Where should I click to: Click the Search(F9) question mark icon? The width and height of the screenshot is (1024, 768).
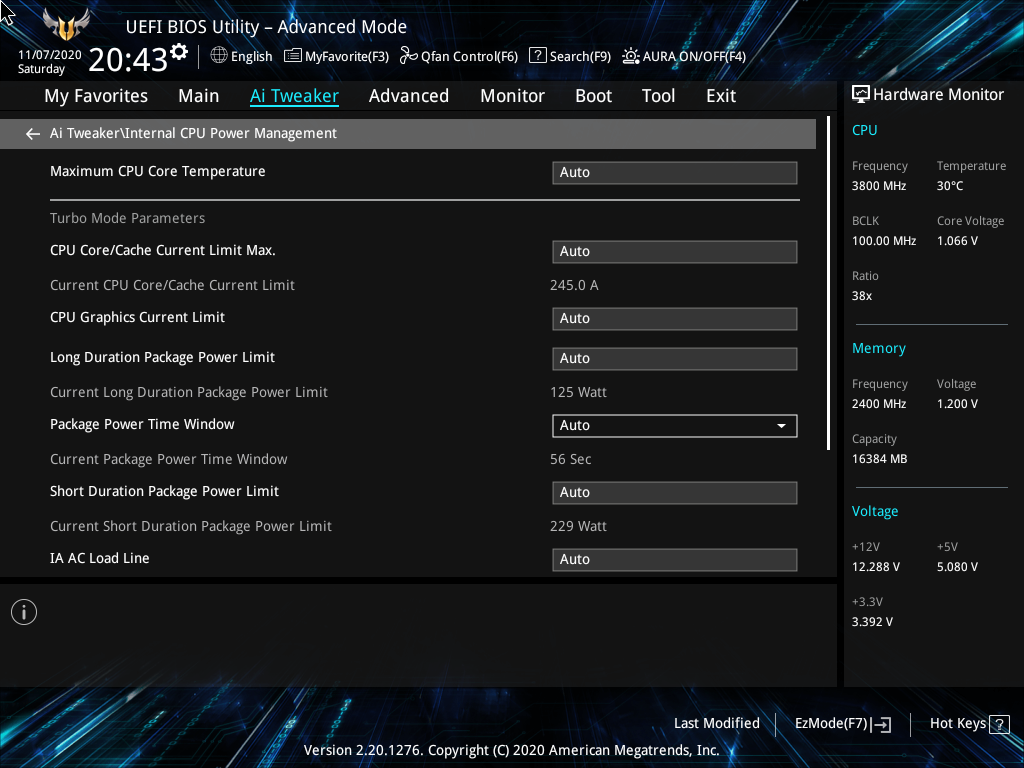[x=537, y=56]
